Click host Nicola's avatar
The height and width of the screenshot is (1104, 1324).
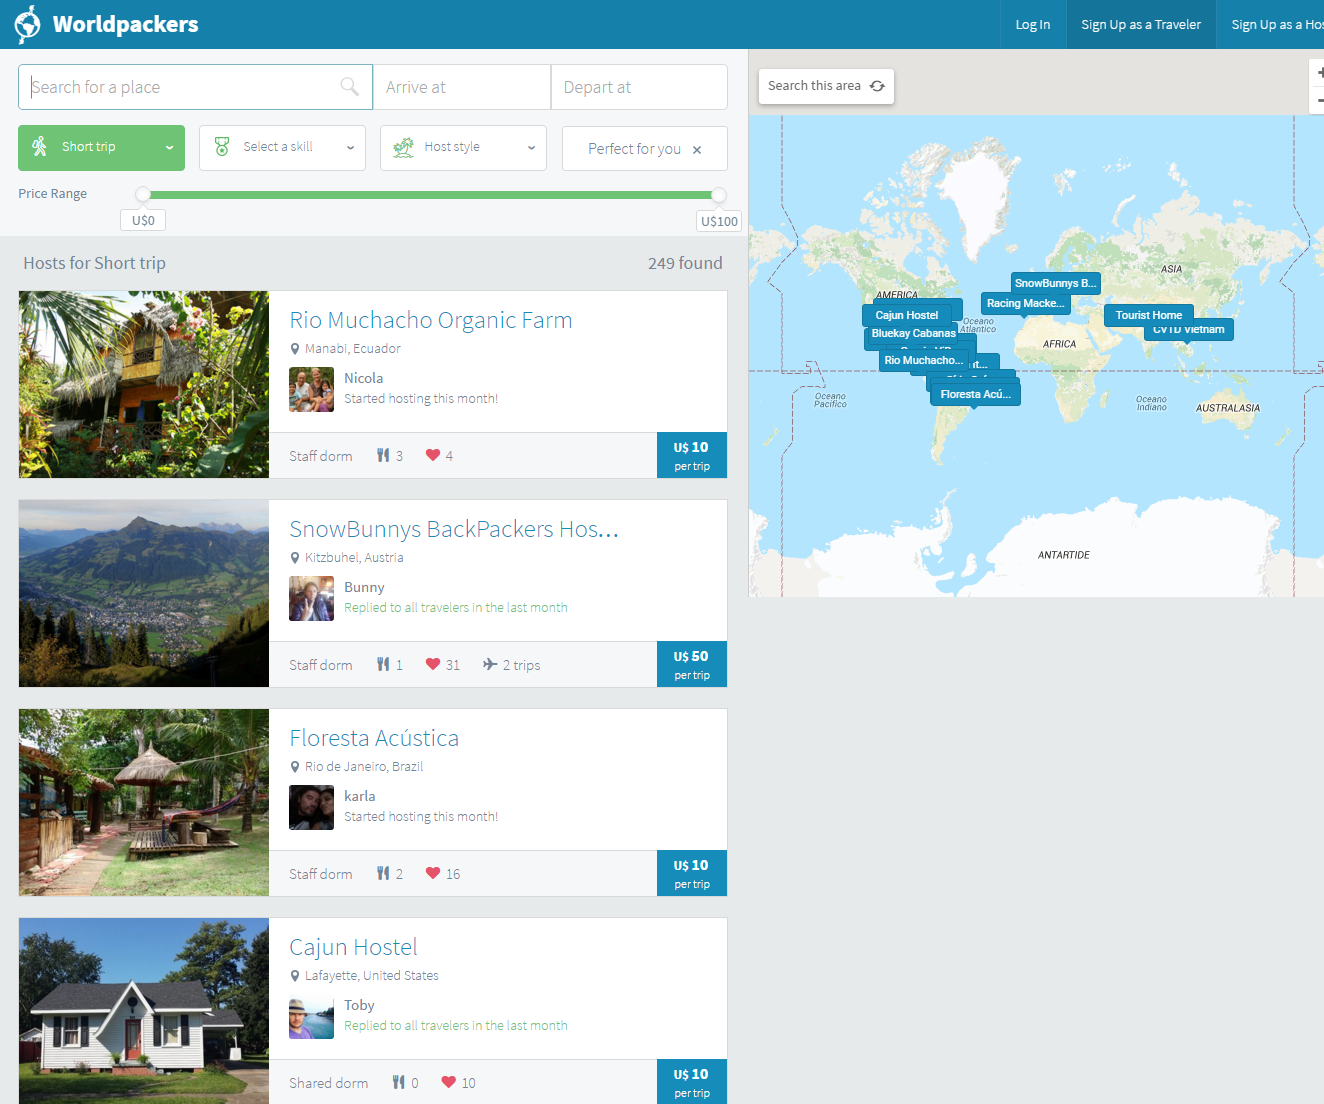click(x=311, y=389)
